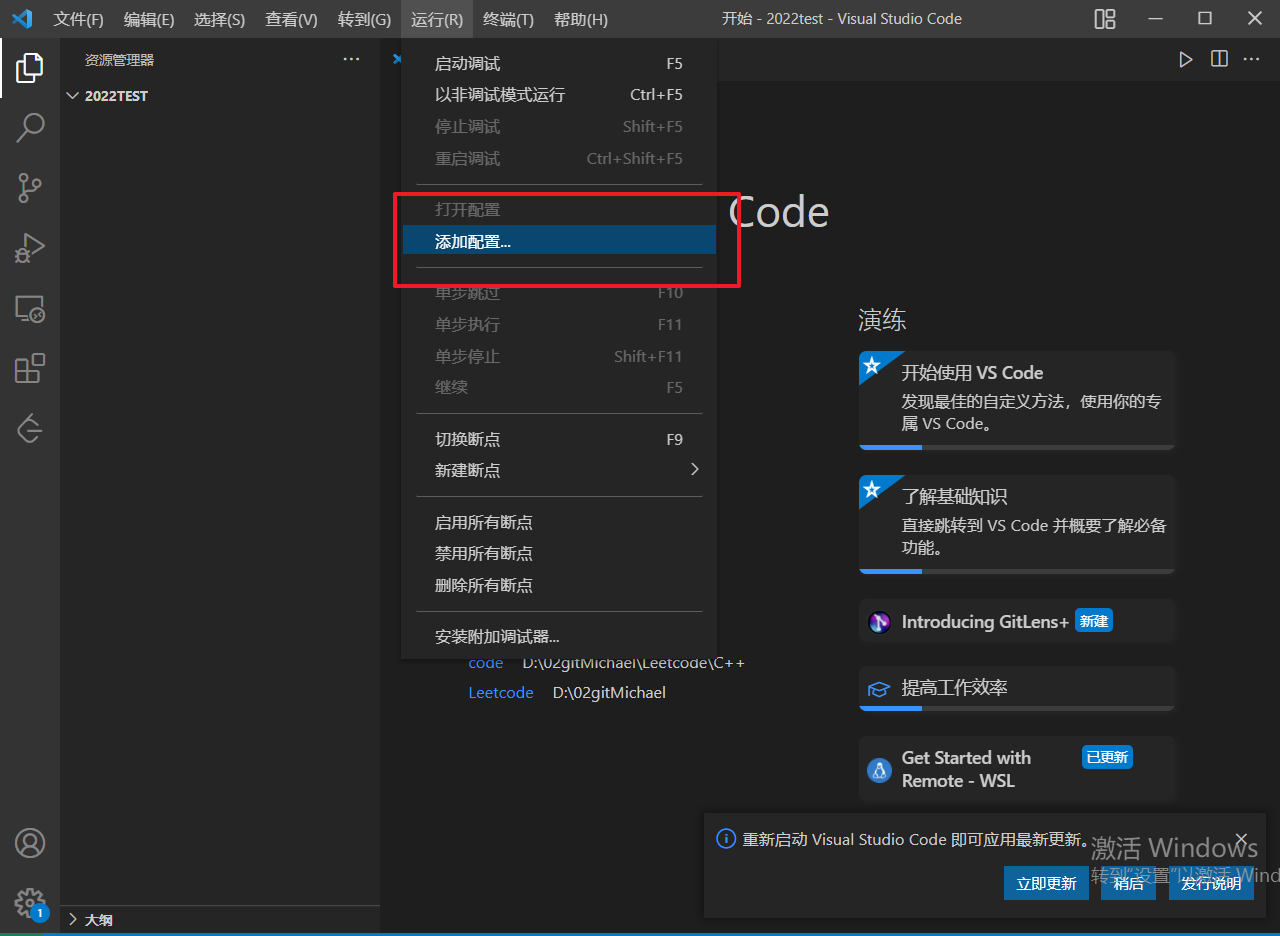Screen dimensions: 1280x936
Task: Close the update notification with X
Action: click(x=1241, y=839)
